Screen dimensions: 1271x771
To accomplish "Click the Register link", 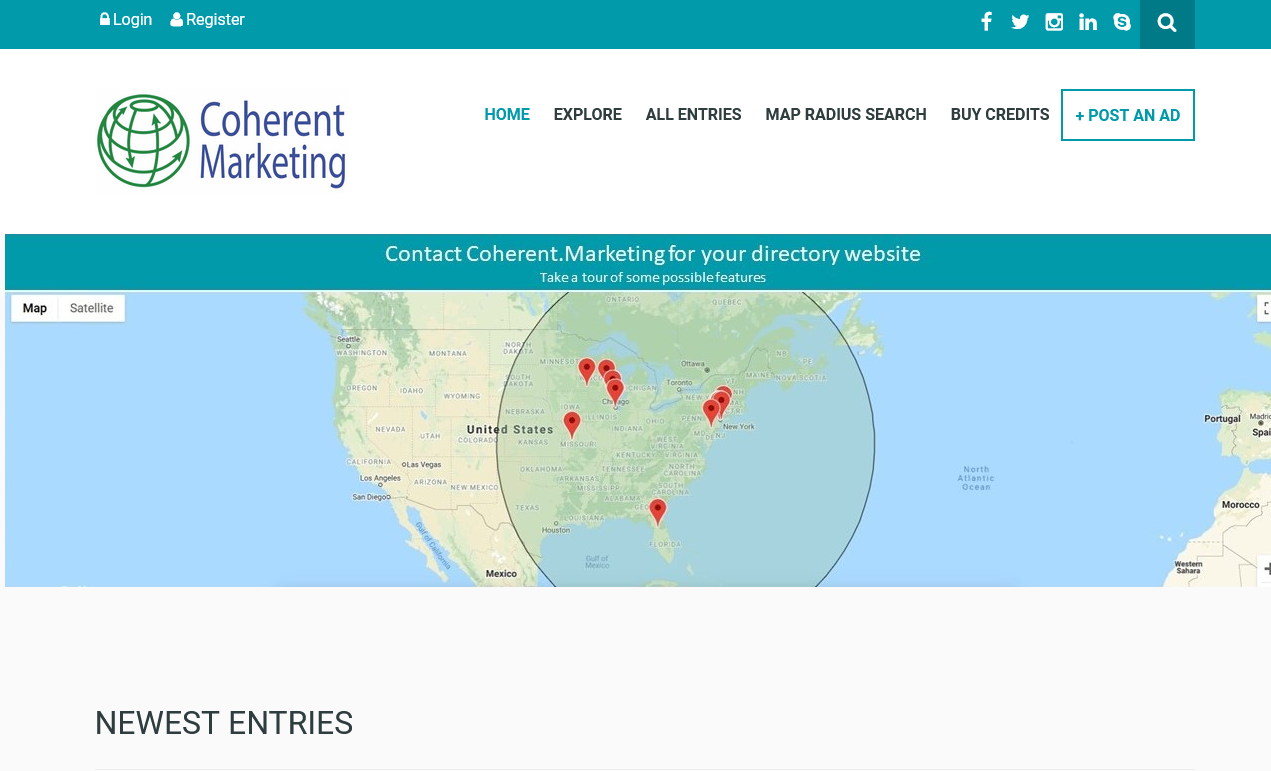I will 208,20.
